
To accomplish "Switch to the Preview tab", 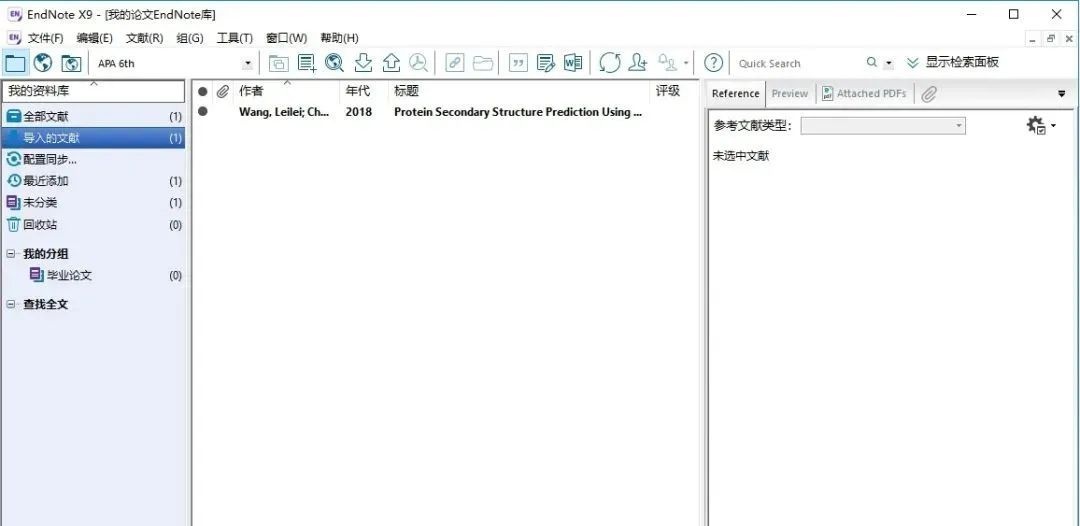I will pos(789,94).
